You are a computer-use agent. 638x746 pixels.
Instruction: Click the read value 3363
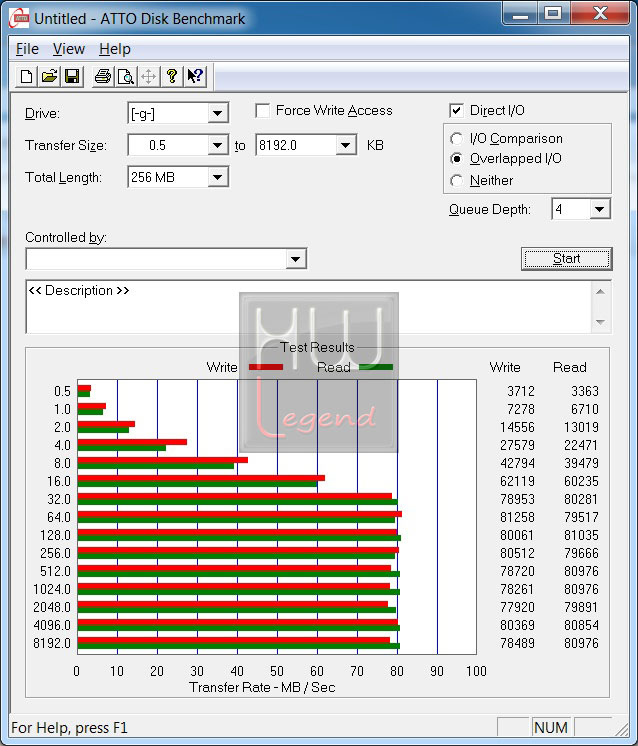585,391
